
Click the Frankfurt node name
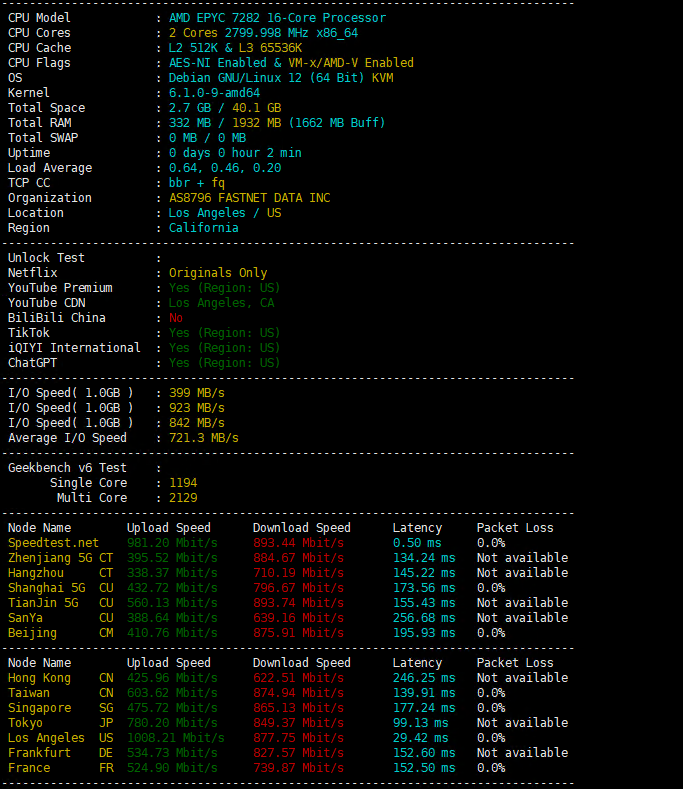40,753
